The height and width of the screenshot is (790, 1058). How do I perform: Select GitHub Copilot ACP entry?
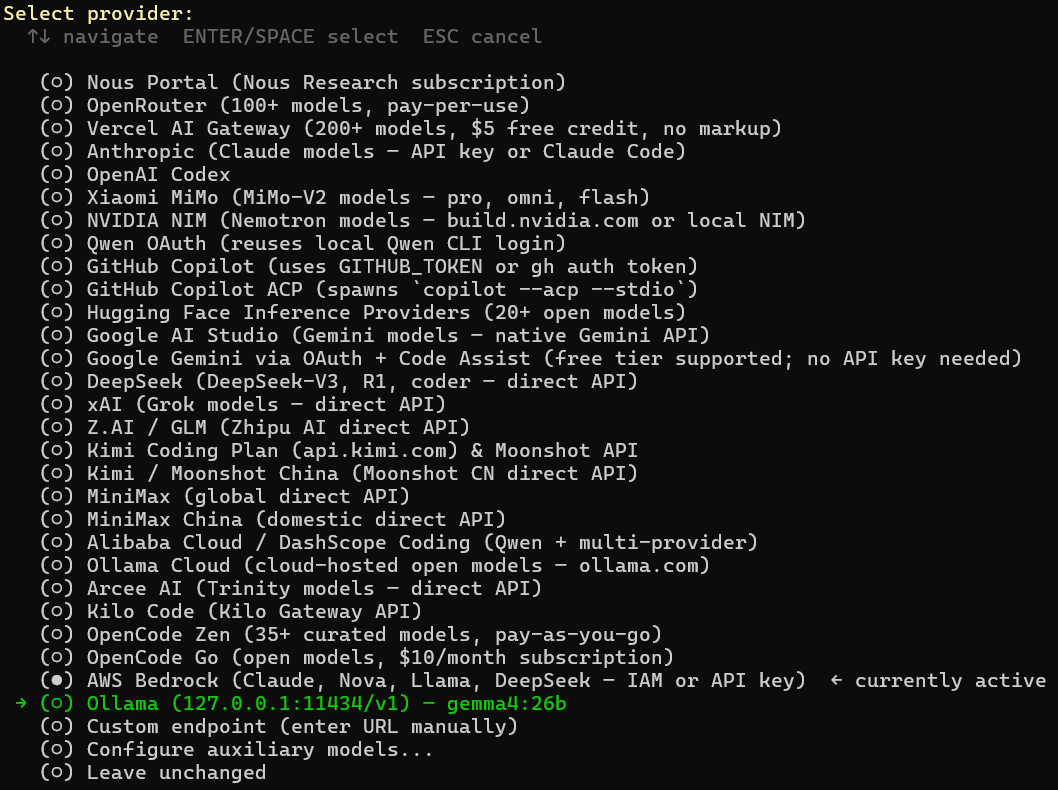57,290
